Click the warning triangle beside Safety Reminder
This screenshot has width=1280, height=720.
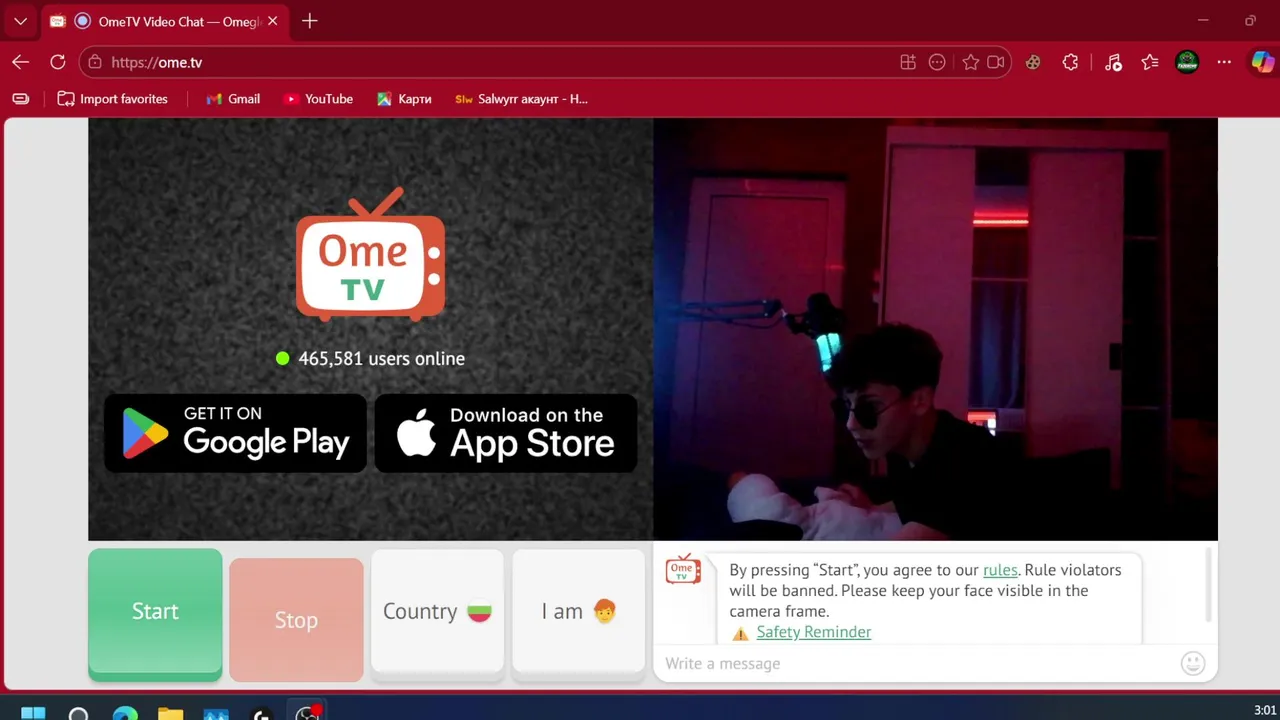coord(740,633)
